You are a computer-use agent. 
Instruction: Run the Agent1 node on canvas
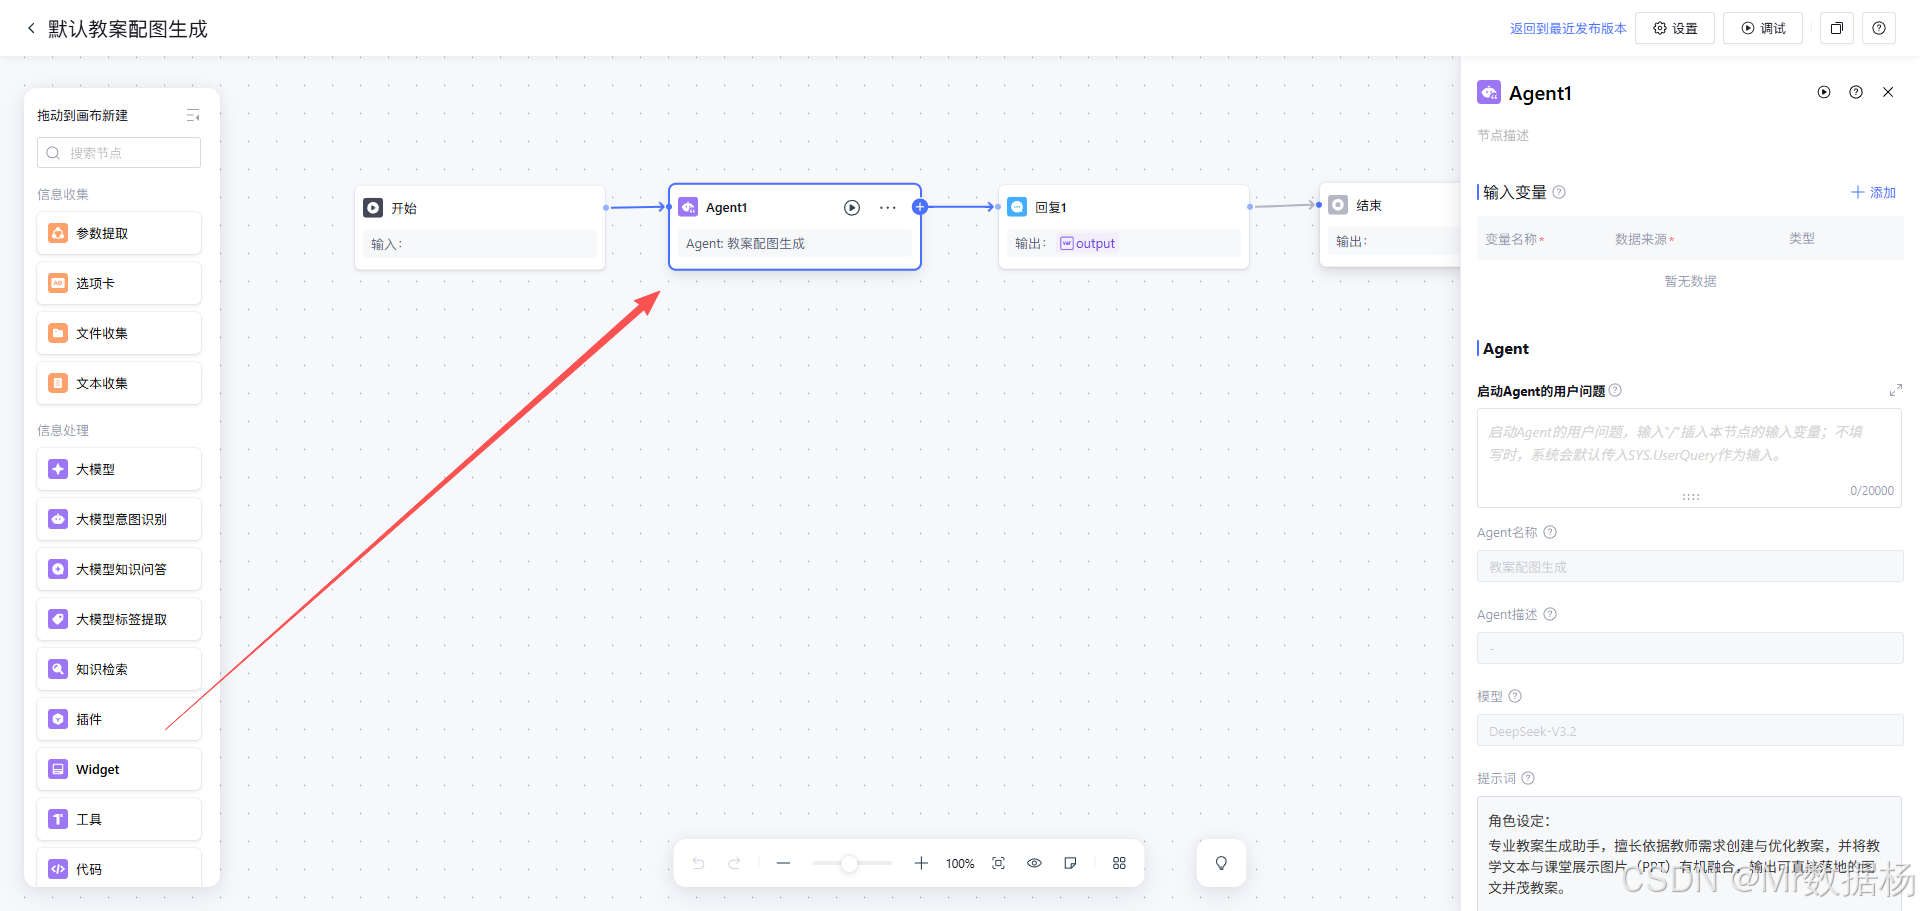(x=852, y=208)
